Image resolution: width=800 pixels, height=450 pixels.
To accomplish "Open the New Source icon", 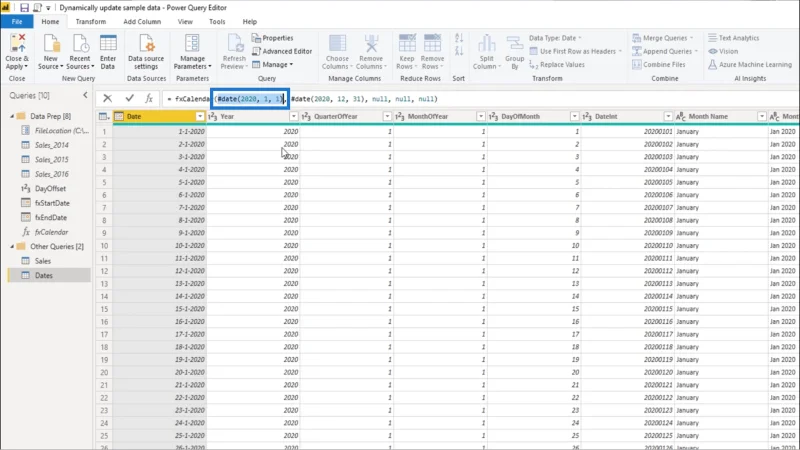I will 51,43.
